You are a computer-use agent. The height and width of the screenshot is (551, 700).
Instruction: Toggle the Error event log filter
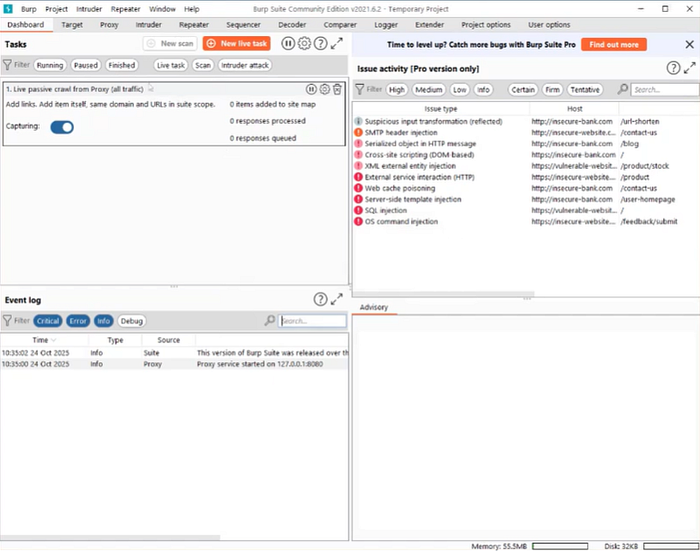point(78,321)
